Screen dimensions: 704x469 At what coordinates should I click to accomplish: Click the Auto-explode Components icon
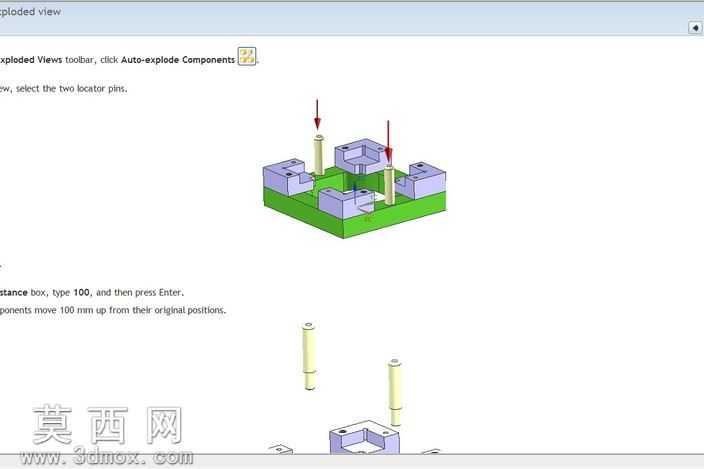click(246, 57)
